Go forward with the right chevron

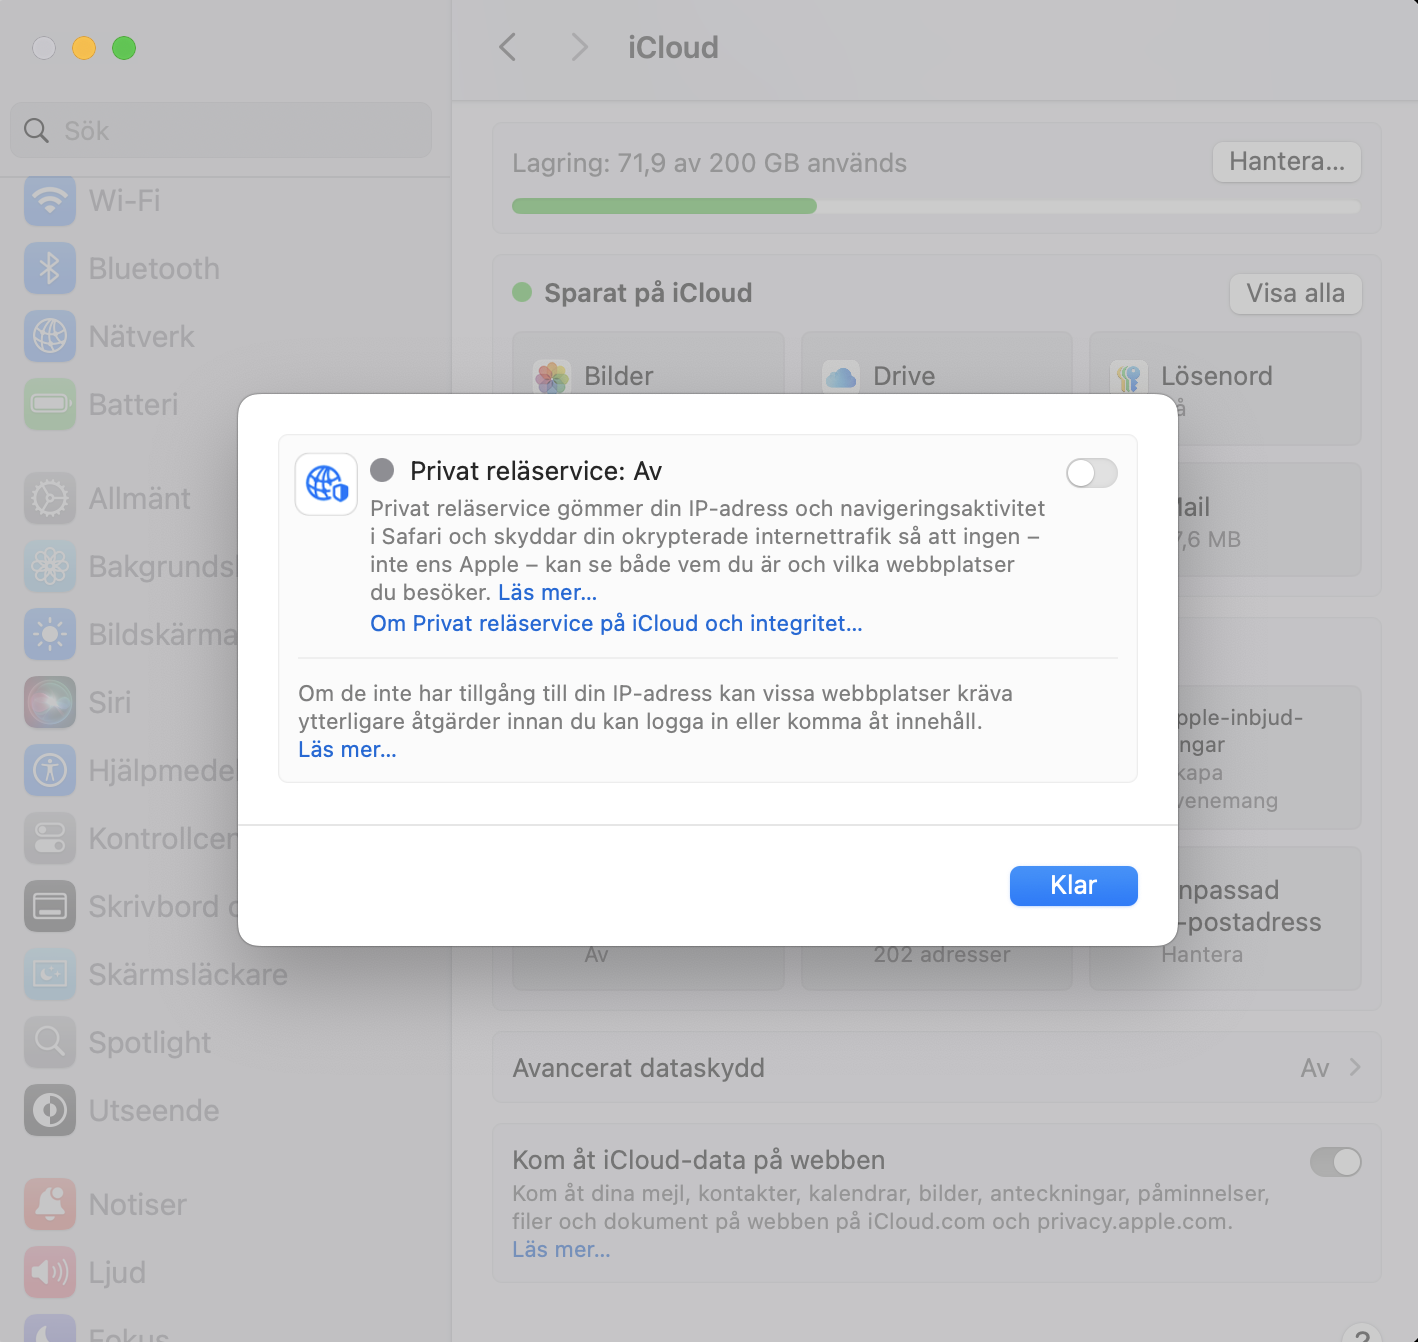pyautogui.click(x=579, y=47)
